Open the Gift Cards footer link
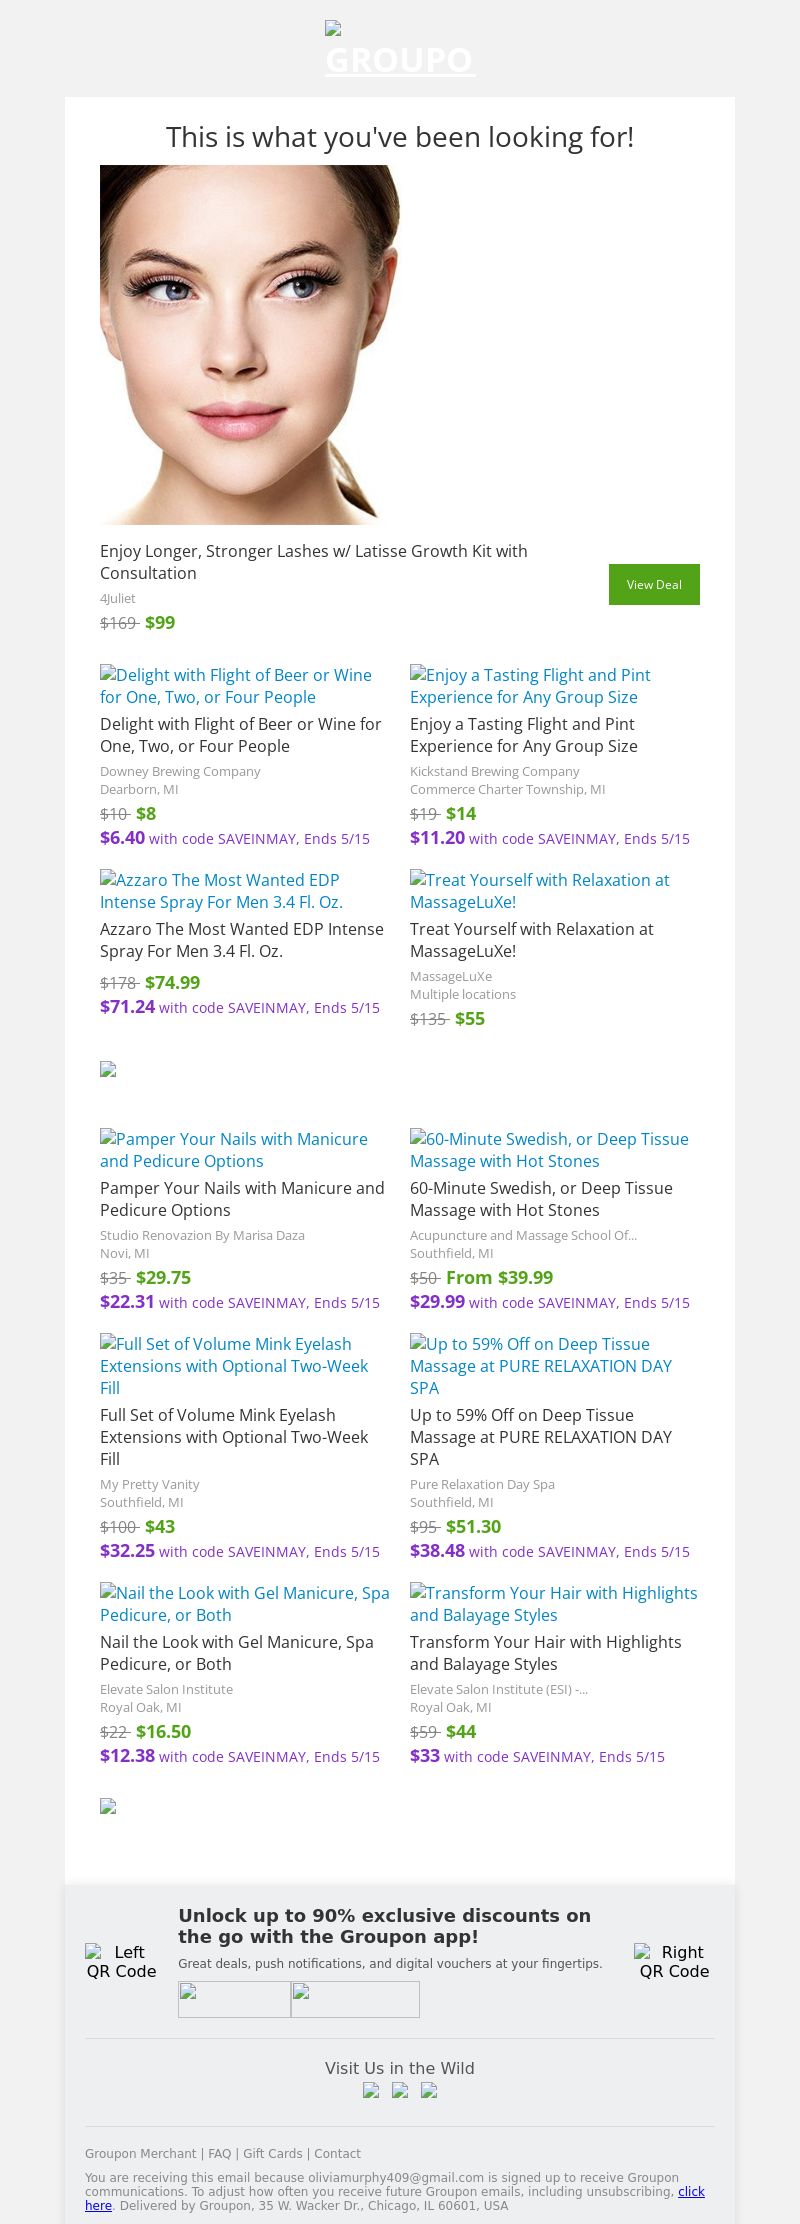 click(273, 2154)
